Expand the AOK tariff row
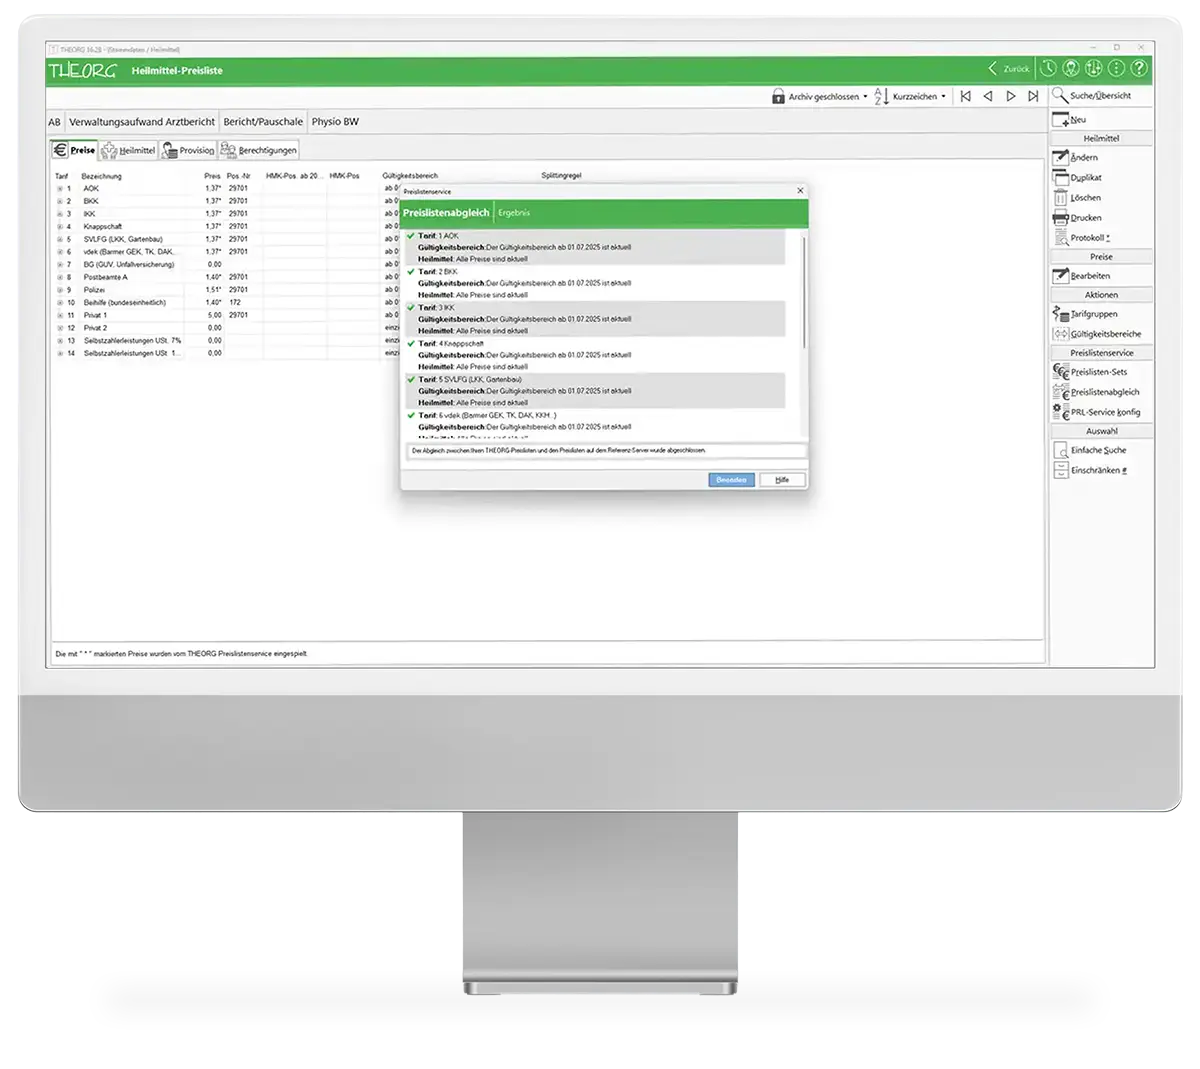Viewport: 1200px width, 1069px height. (x=60, y=188)
